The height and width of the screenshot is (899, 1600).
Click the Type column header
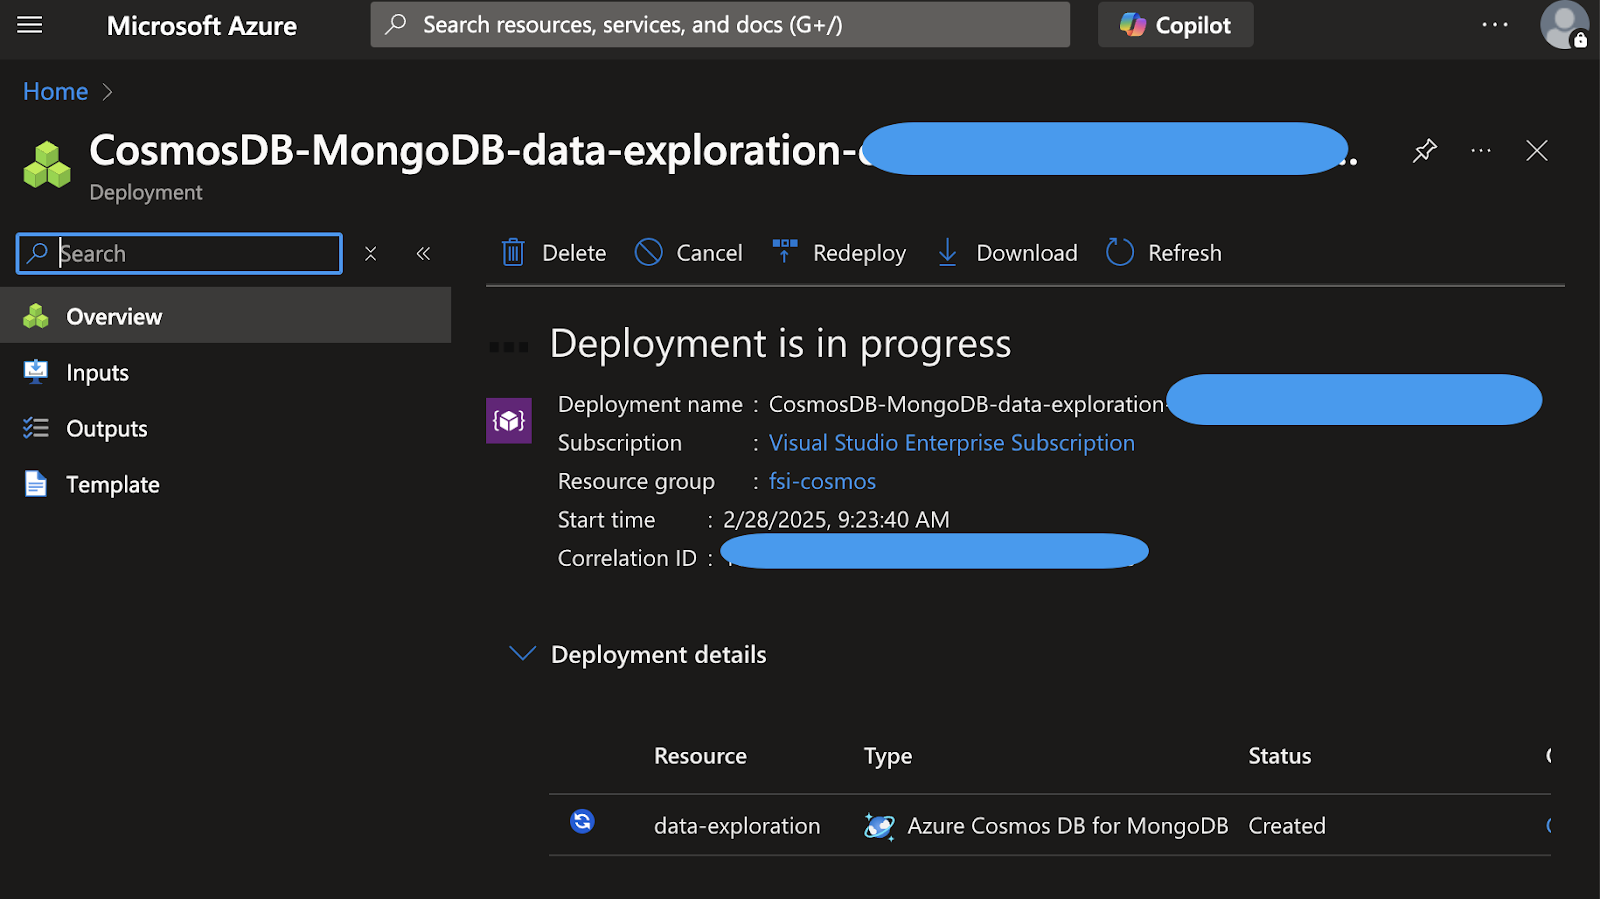[888, 756]
